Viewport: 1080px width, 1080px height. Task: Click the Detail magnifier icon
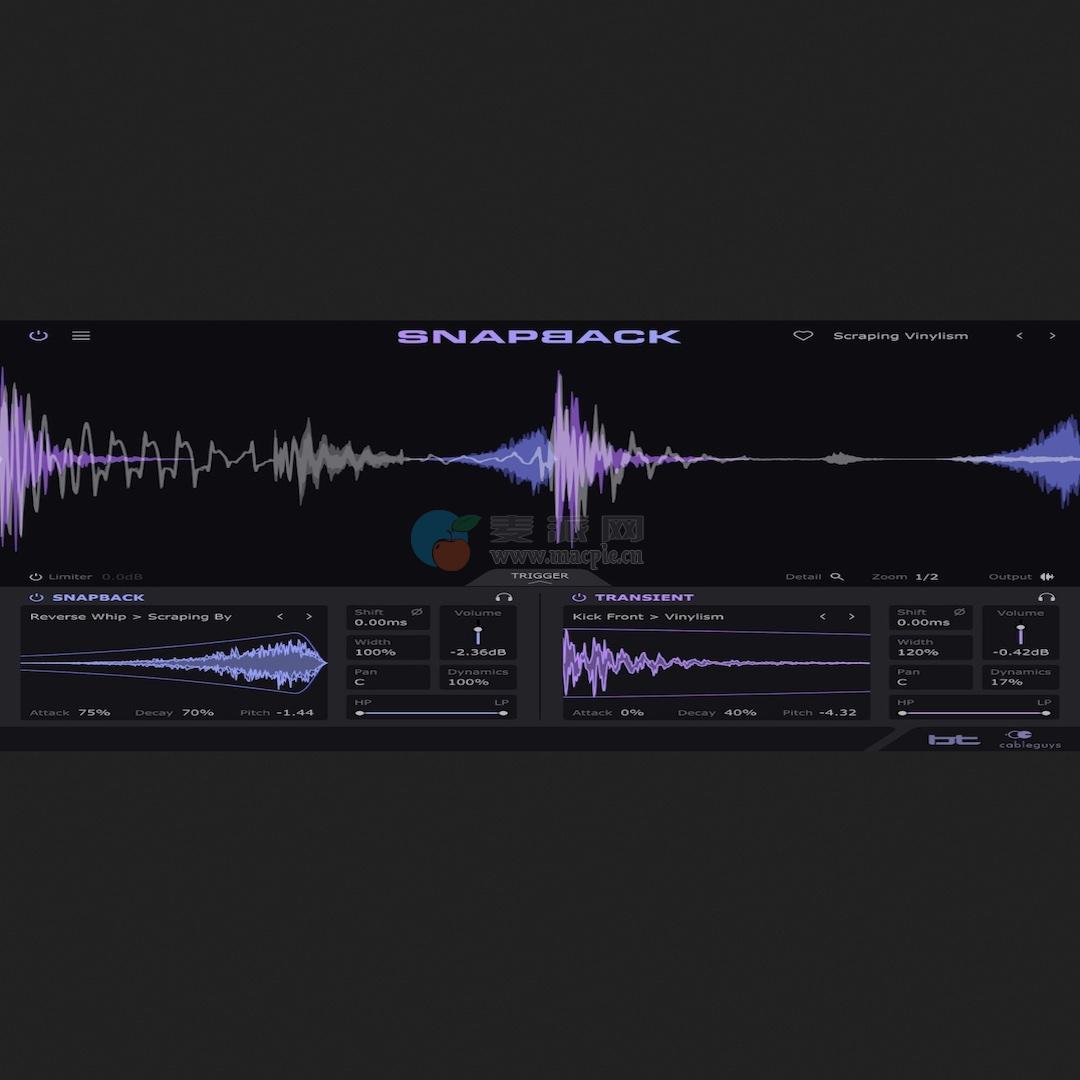(x=837, y=577)
